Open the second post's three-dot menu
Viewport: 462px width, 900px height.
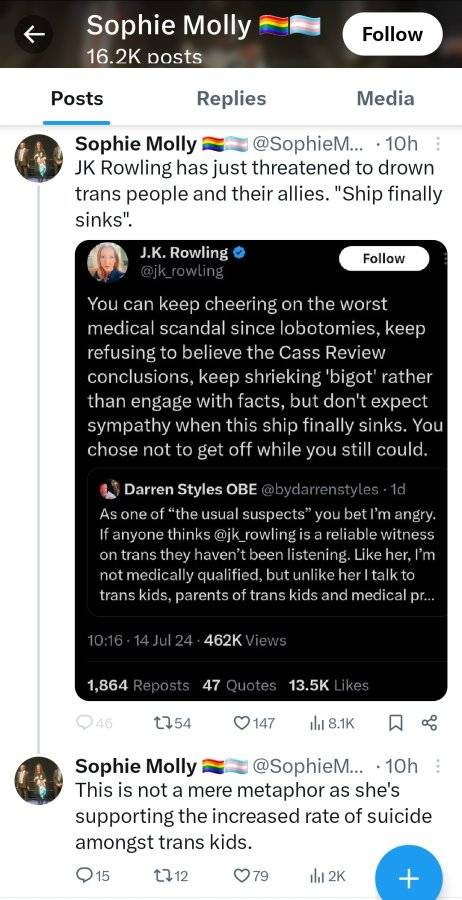pos(438,766)
